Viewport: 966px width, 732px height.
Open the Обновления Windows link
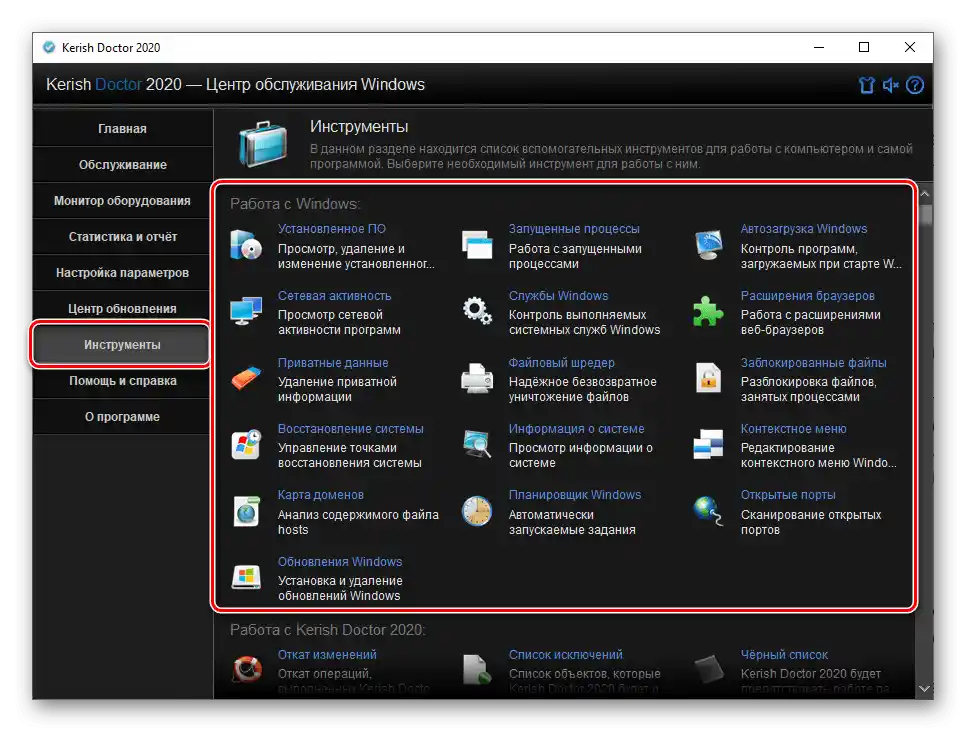(339, 562)
